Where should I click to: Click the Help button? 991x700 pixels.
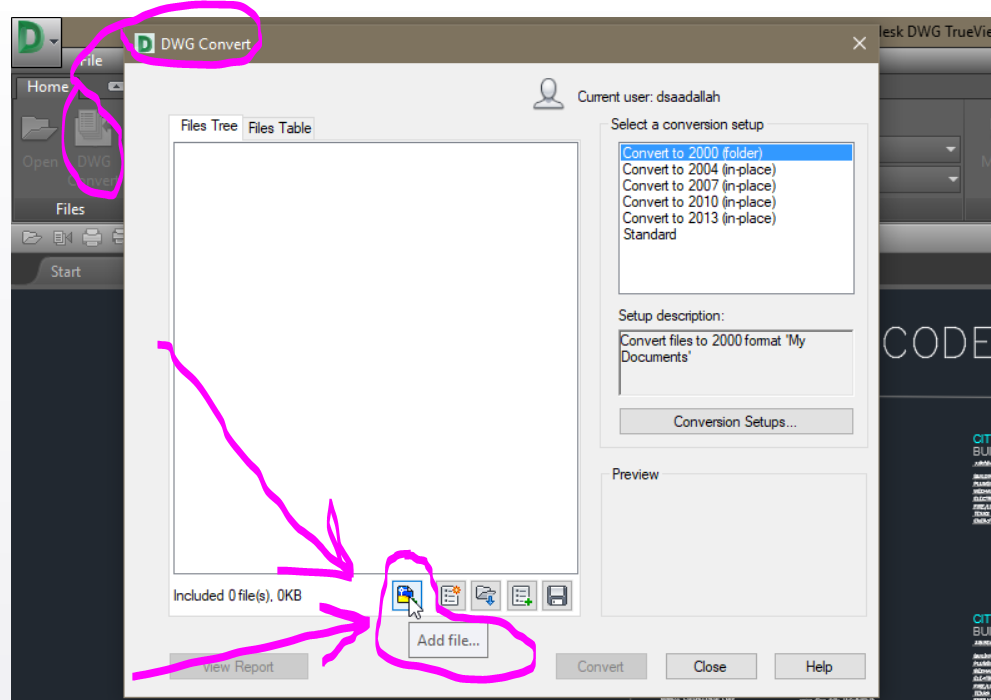click(820, 667)
